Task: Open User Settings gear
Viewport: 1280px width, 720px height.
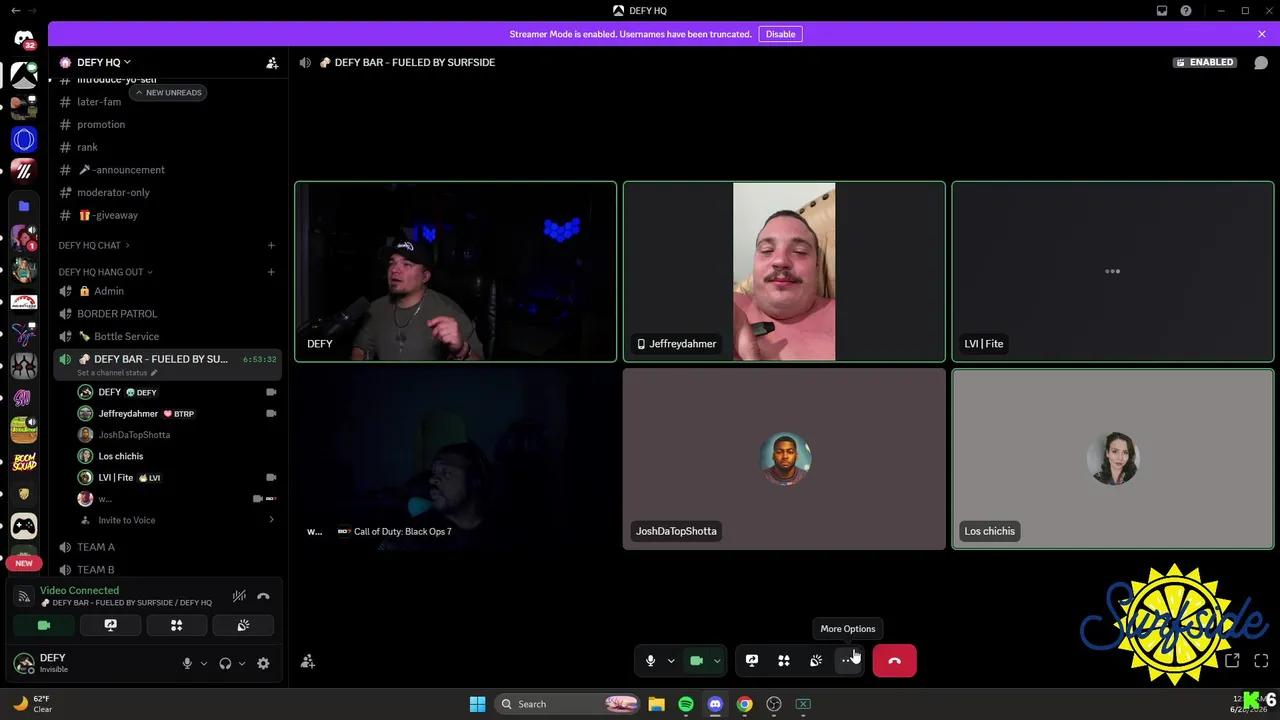Action: tap(263, 663)
